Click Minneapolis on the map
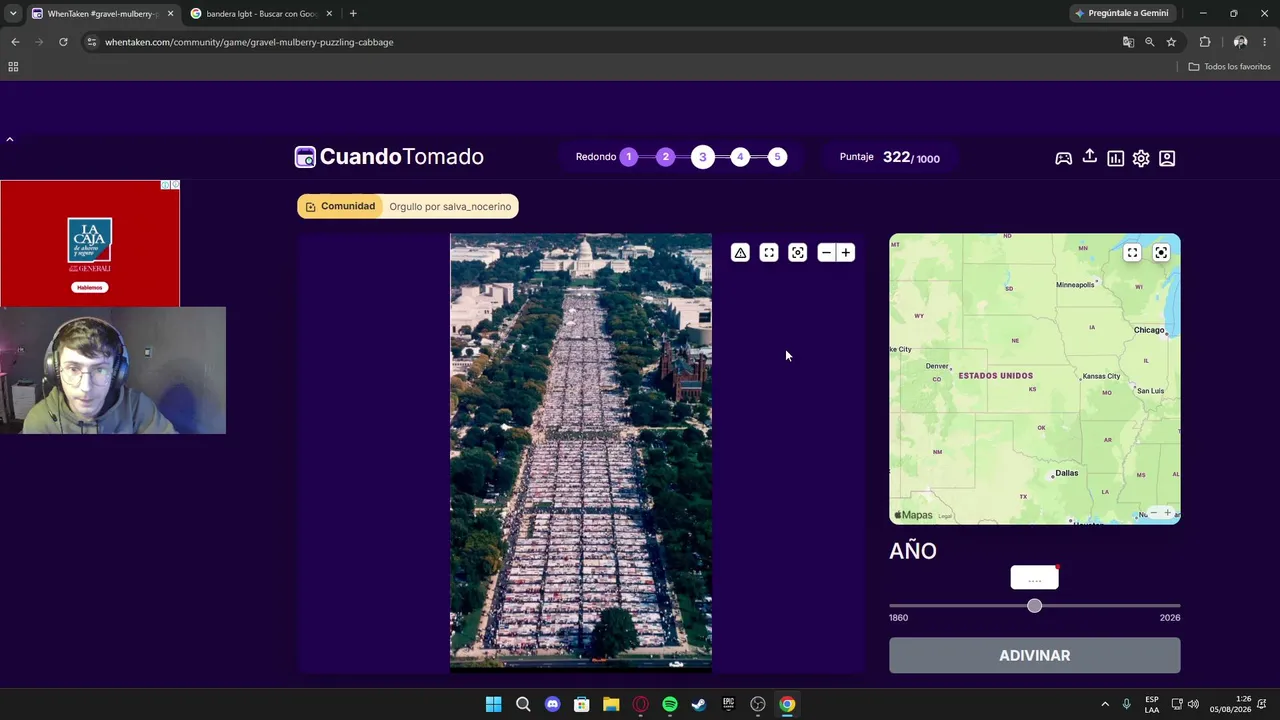Viewport: 1280px width, 720px height. 1076,285
